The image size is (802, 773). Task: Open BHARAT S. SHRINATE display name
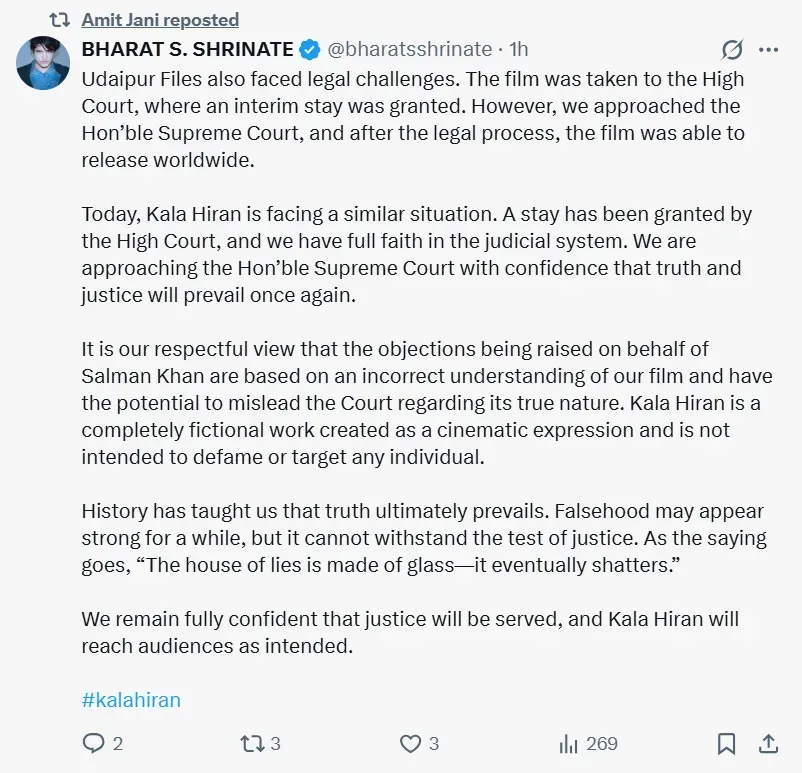coord(188,49)
